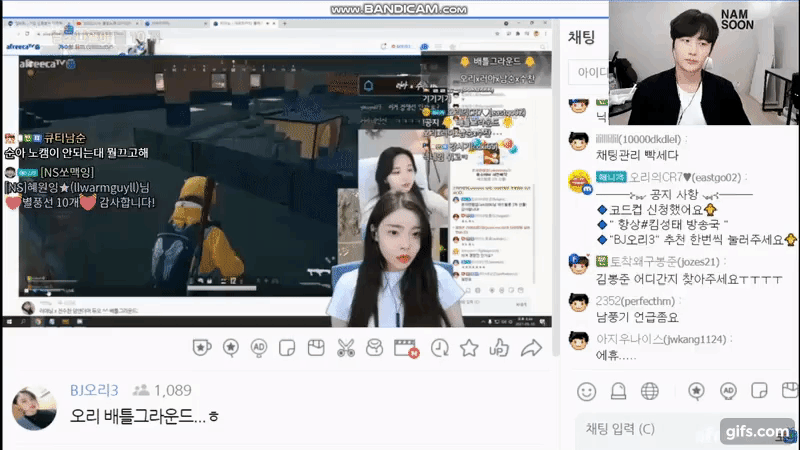Open the globe translation icon in chat
The image size is (800, 450).
pos(649,391)
